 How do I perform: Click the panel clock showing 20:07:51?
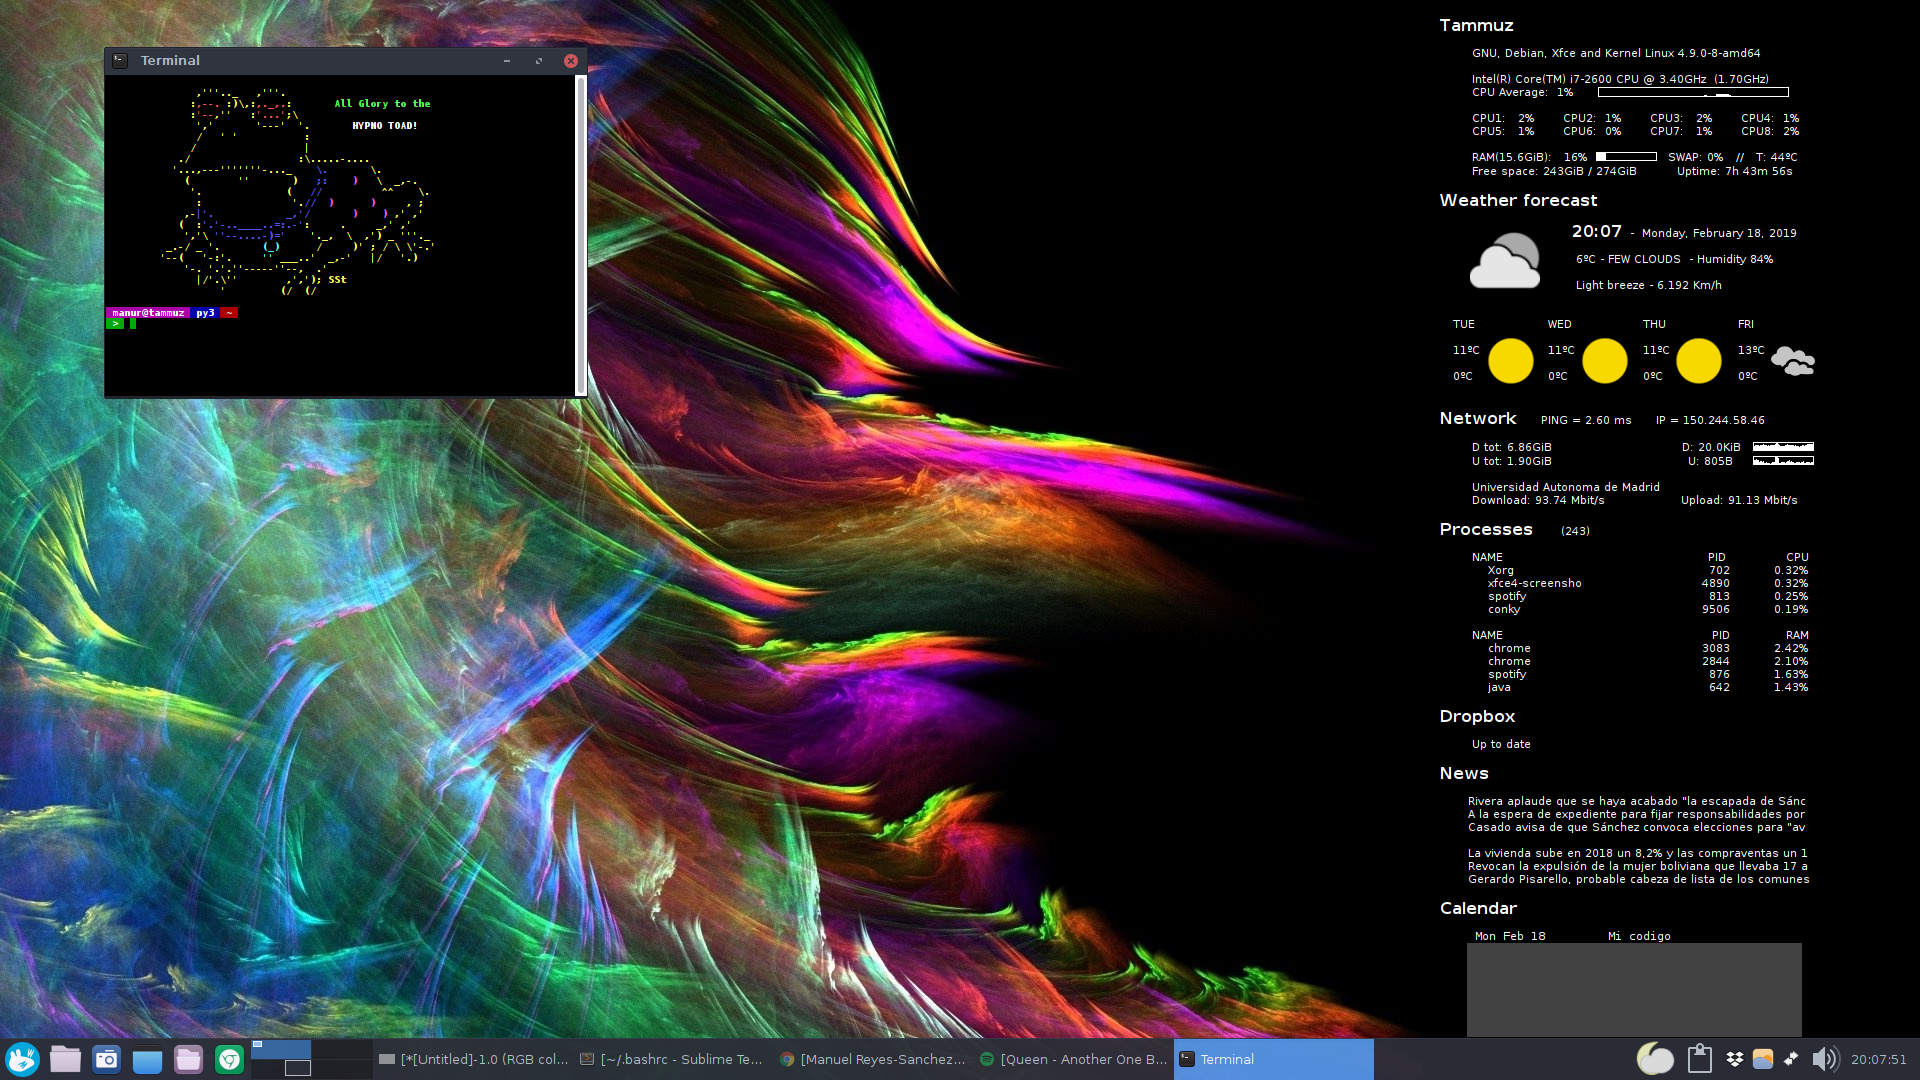pyautogui.click(x=1878, y=1059)
